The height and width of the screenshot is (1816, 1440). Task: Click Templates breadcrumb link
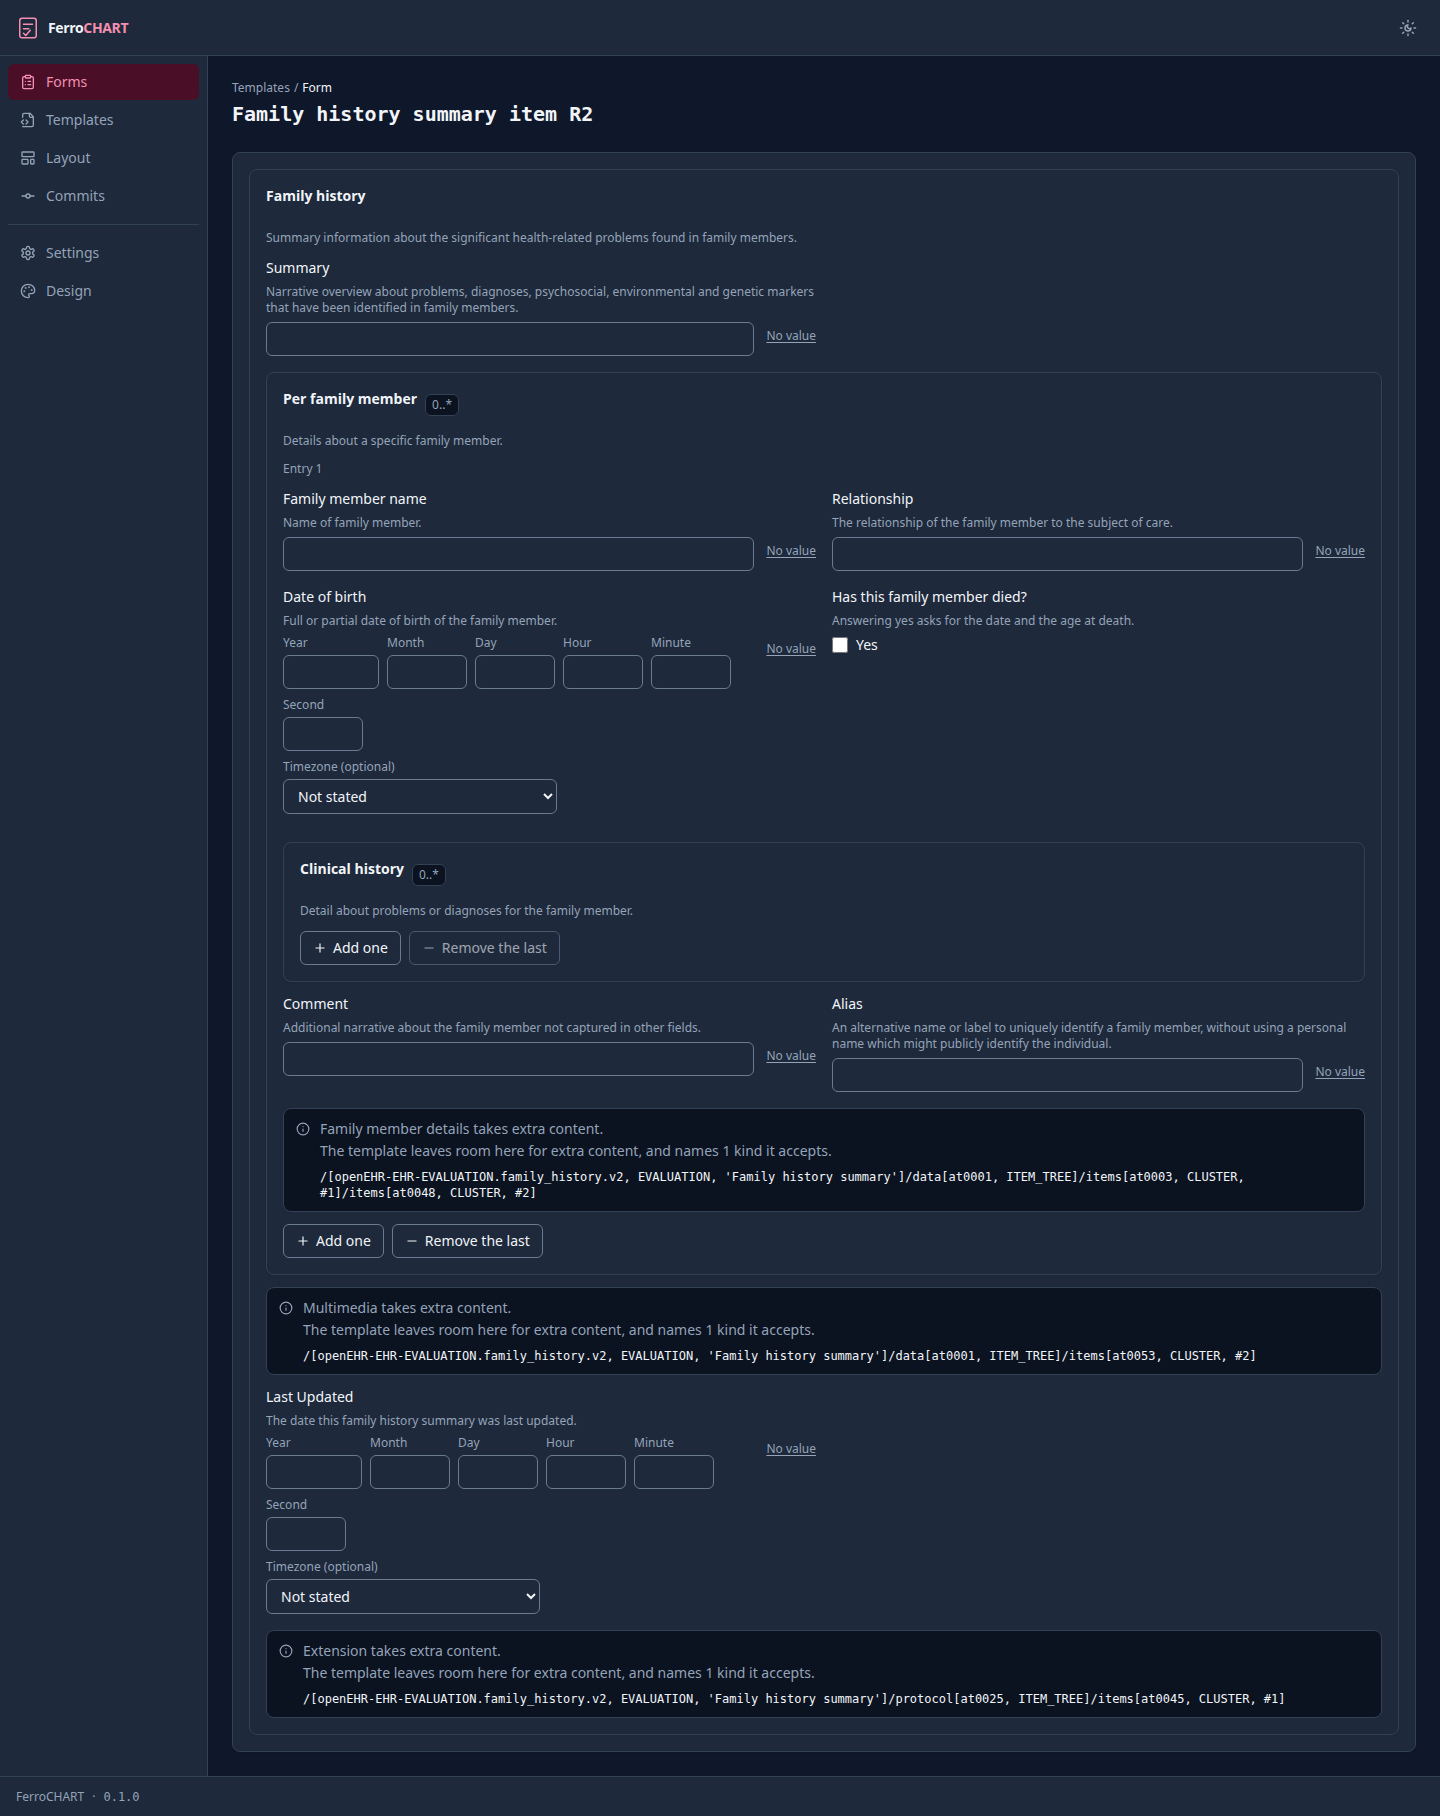[x=261, y=88]
